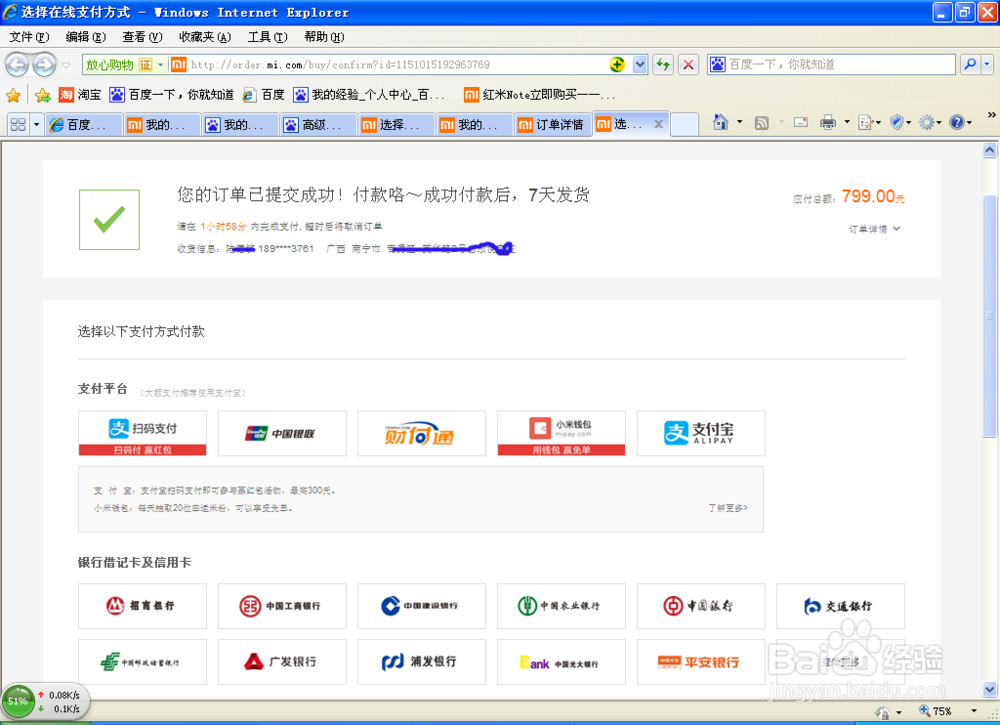Choose Tenpay 财付通 payment
The width and height of the screenshot is (1000, 725).
pyautogui.click(x=422, y=433)
